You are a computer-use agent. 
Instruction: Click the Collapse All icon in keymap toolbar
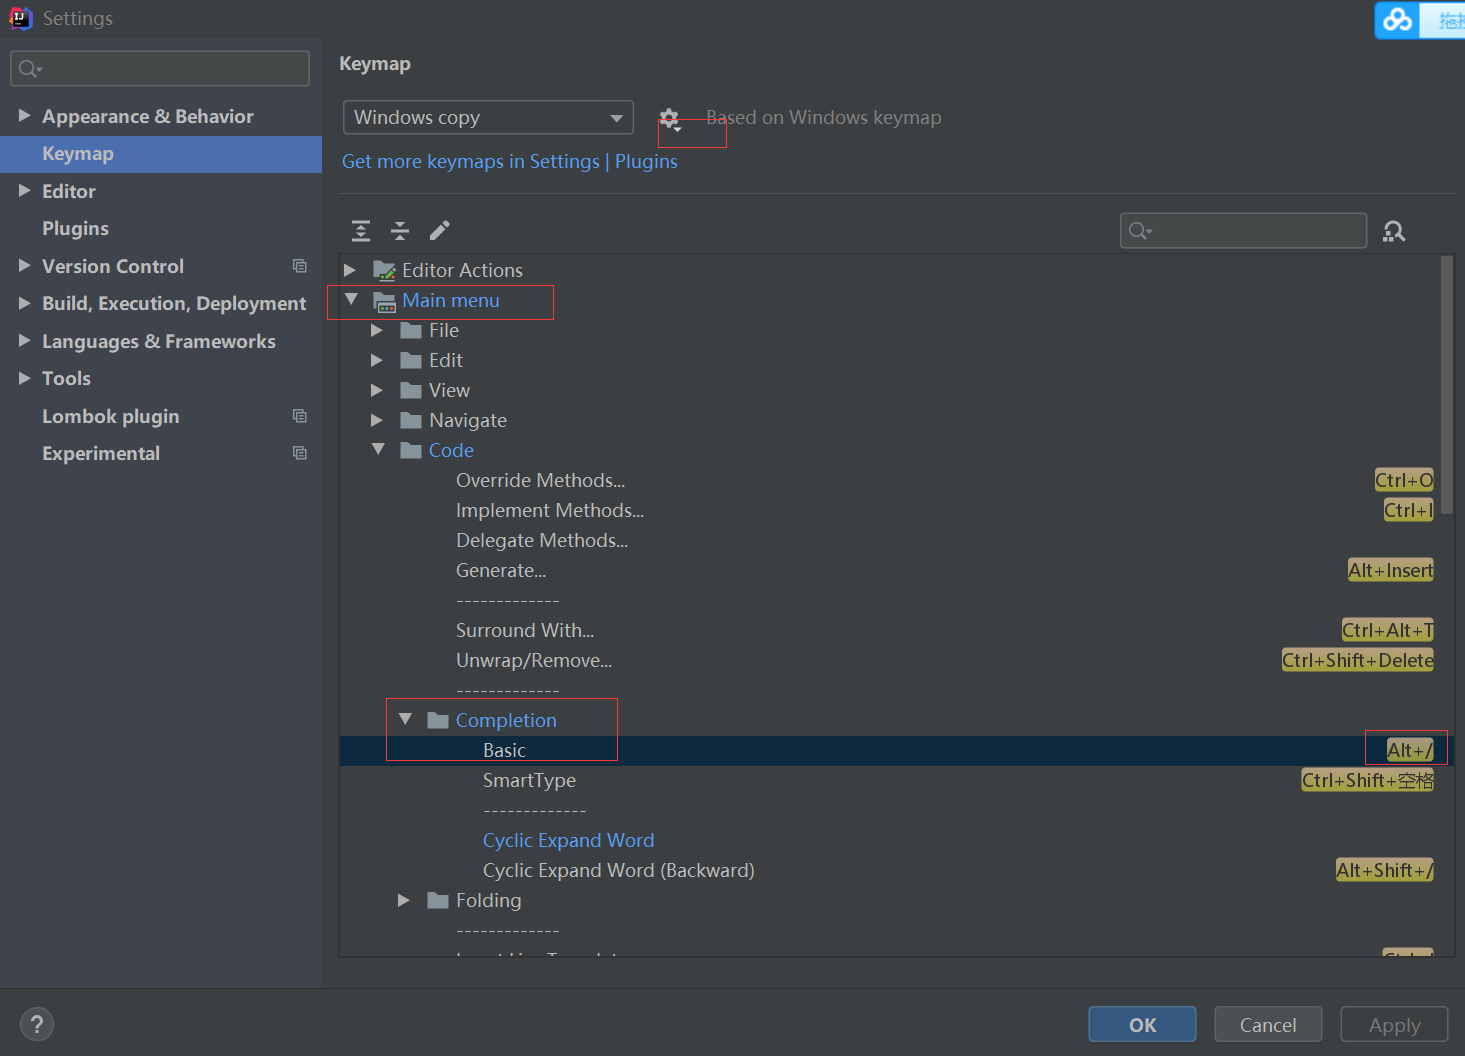[x=400, y=231]
